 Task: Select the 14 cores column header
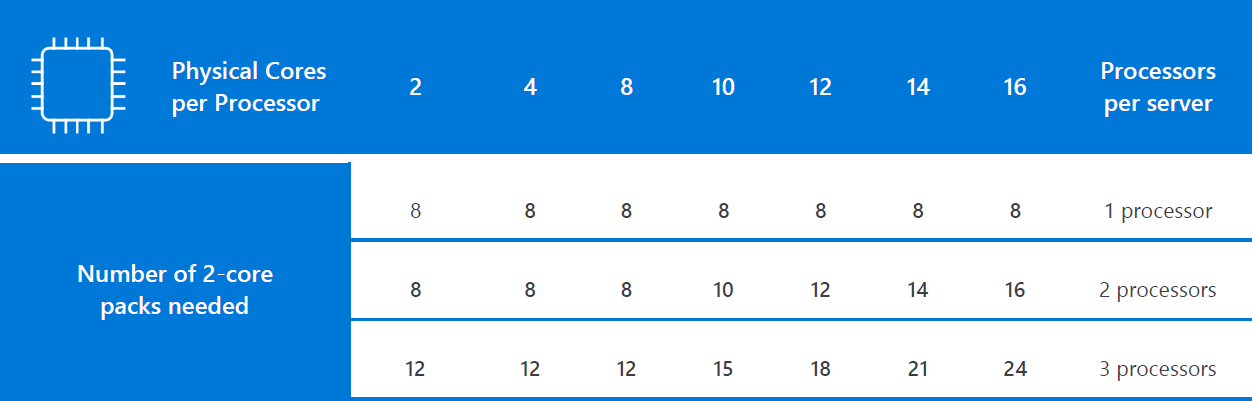click(x=918, y=87)
